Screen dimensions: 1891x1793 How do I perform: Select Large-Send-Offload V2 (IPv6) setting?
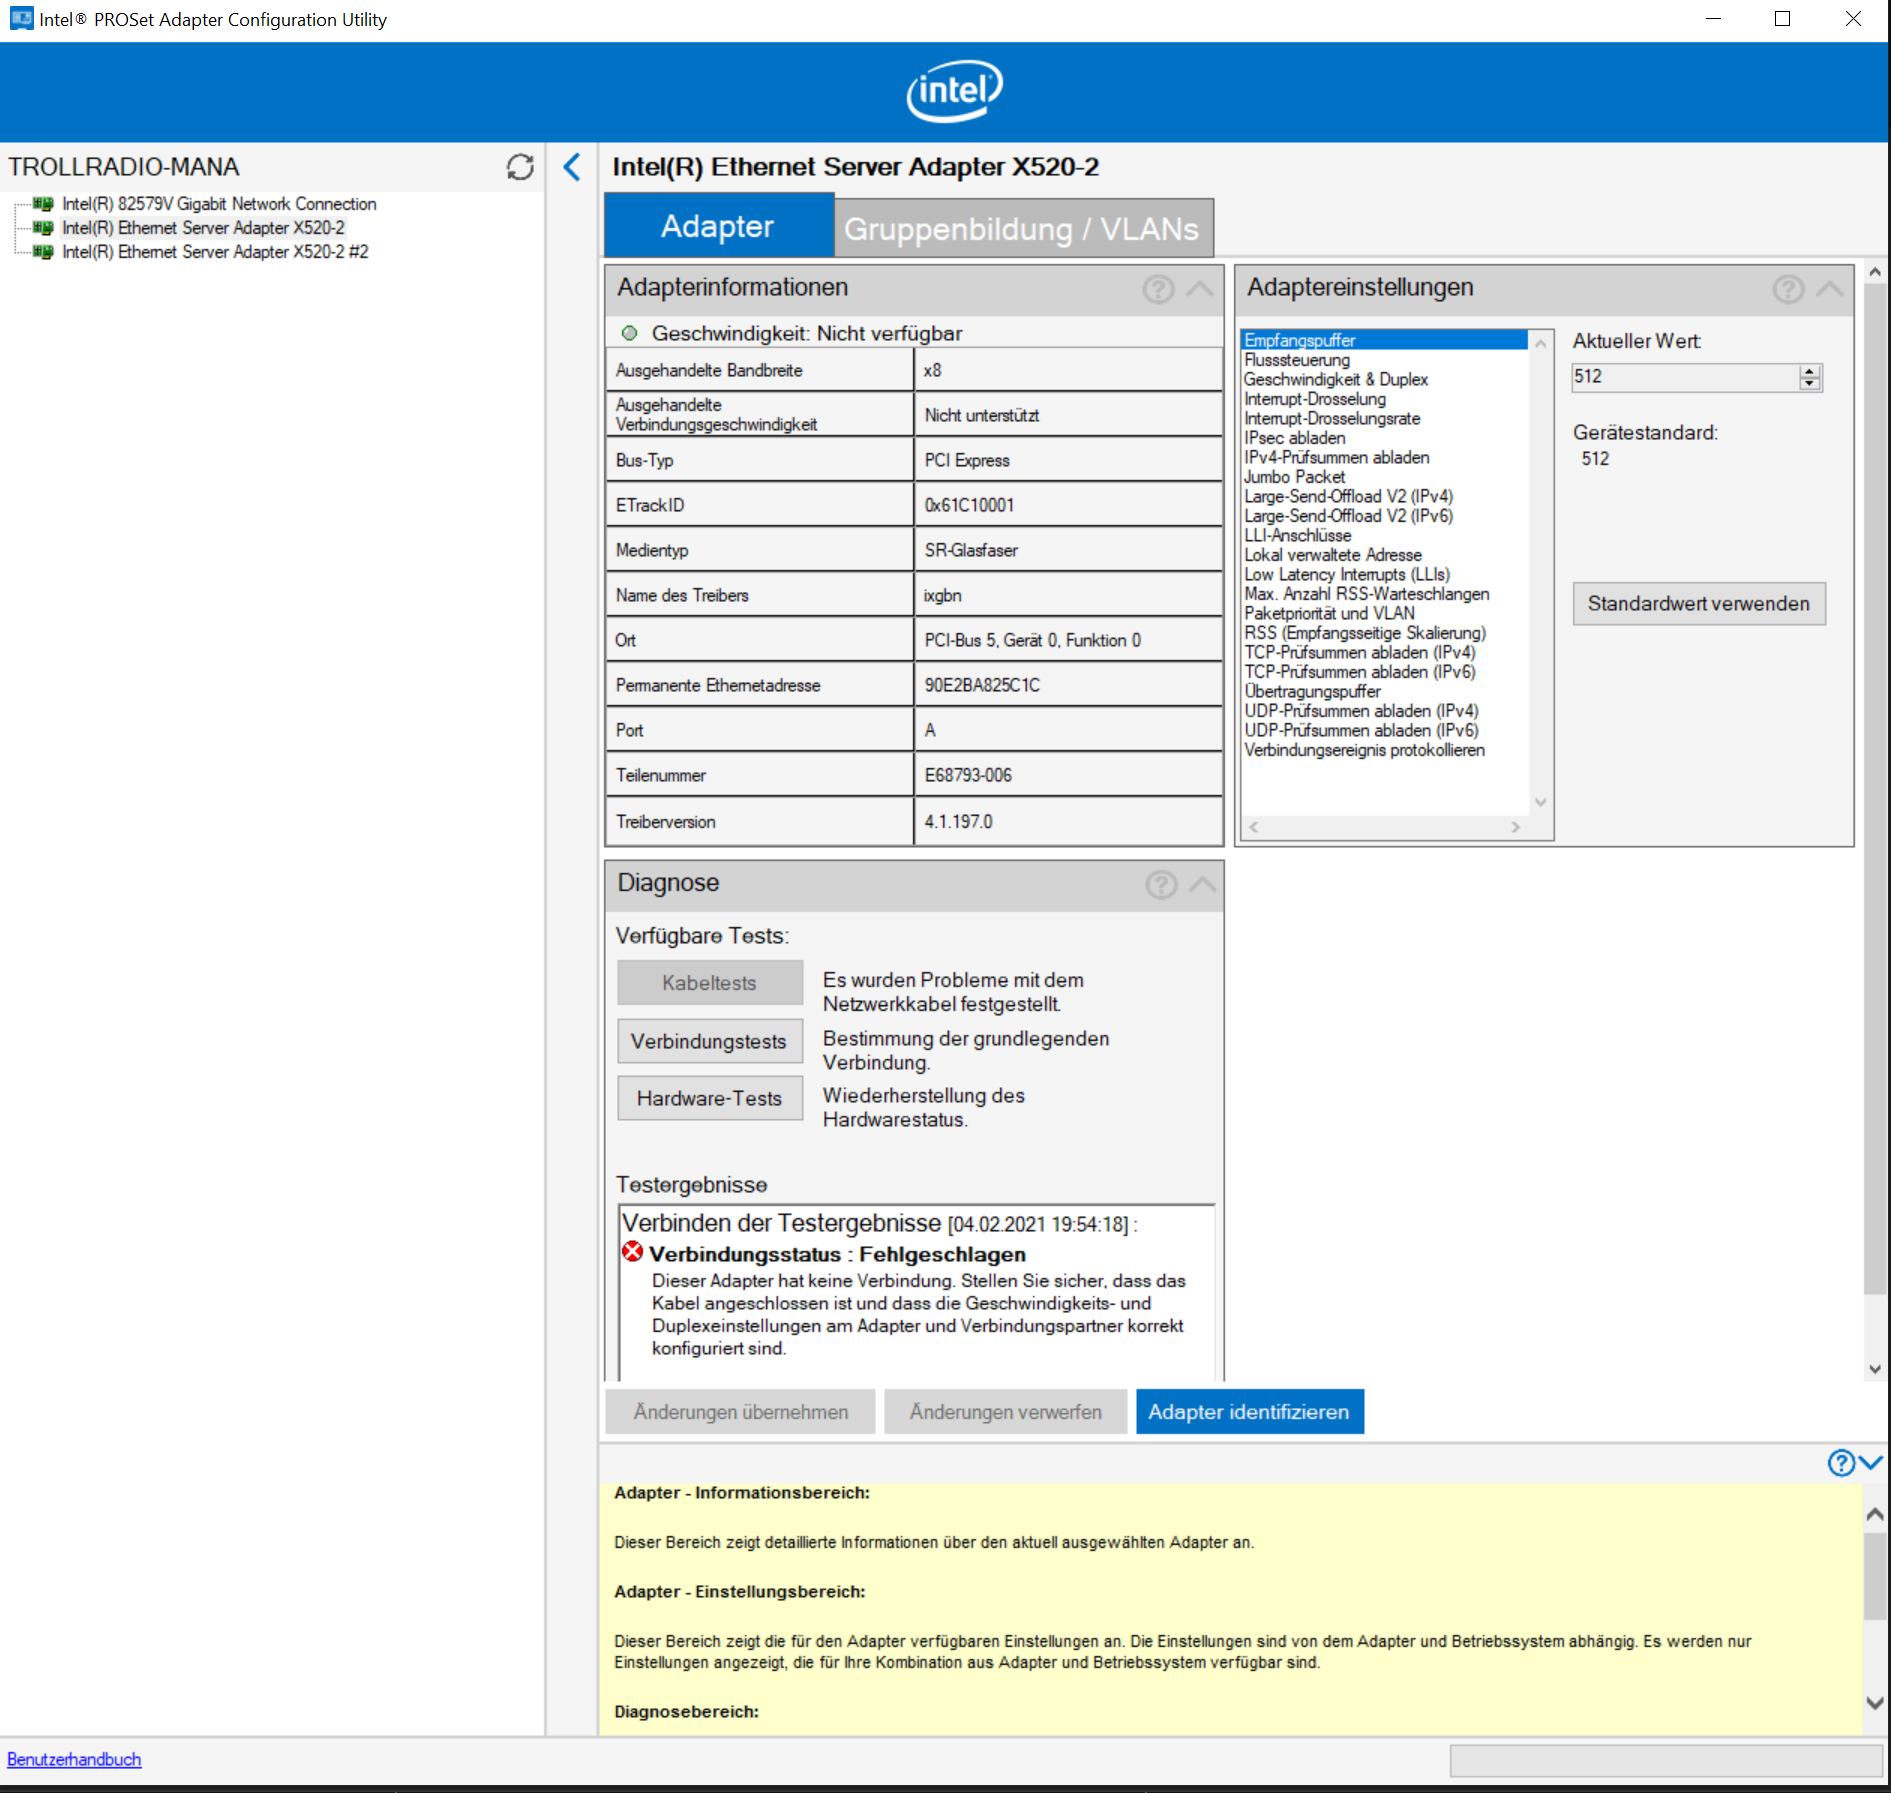tap(1349, 516)
